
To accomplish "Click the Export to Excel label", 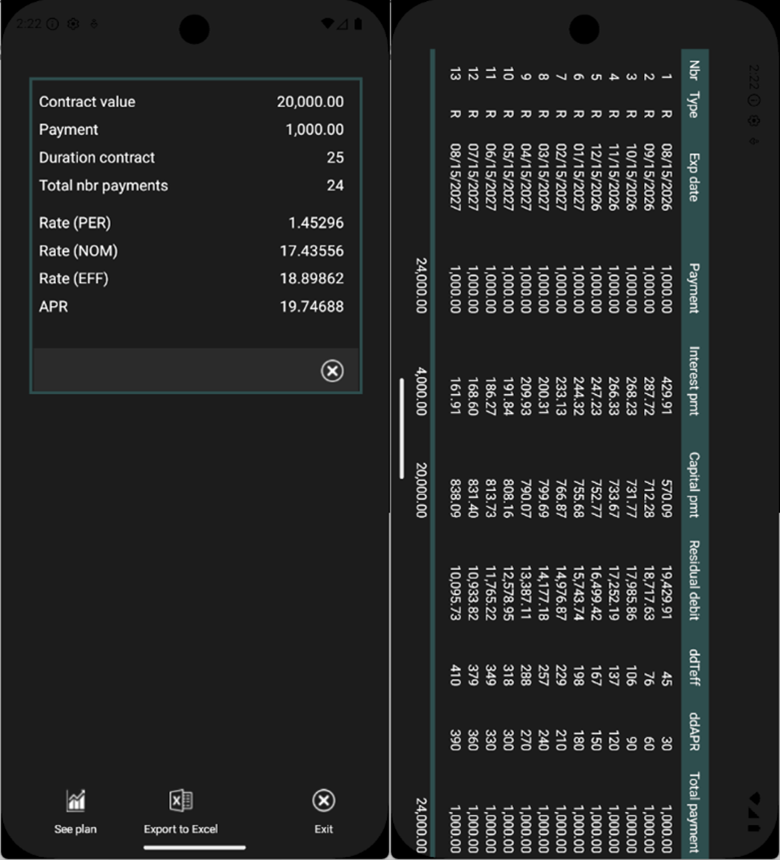I will [180, 829].
